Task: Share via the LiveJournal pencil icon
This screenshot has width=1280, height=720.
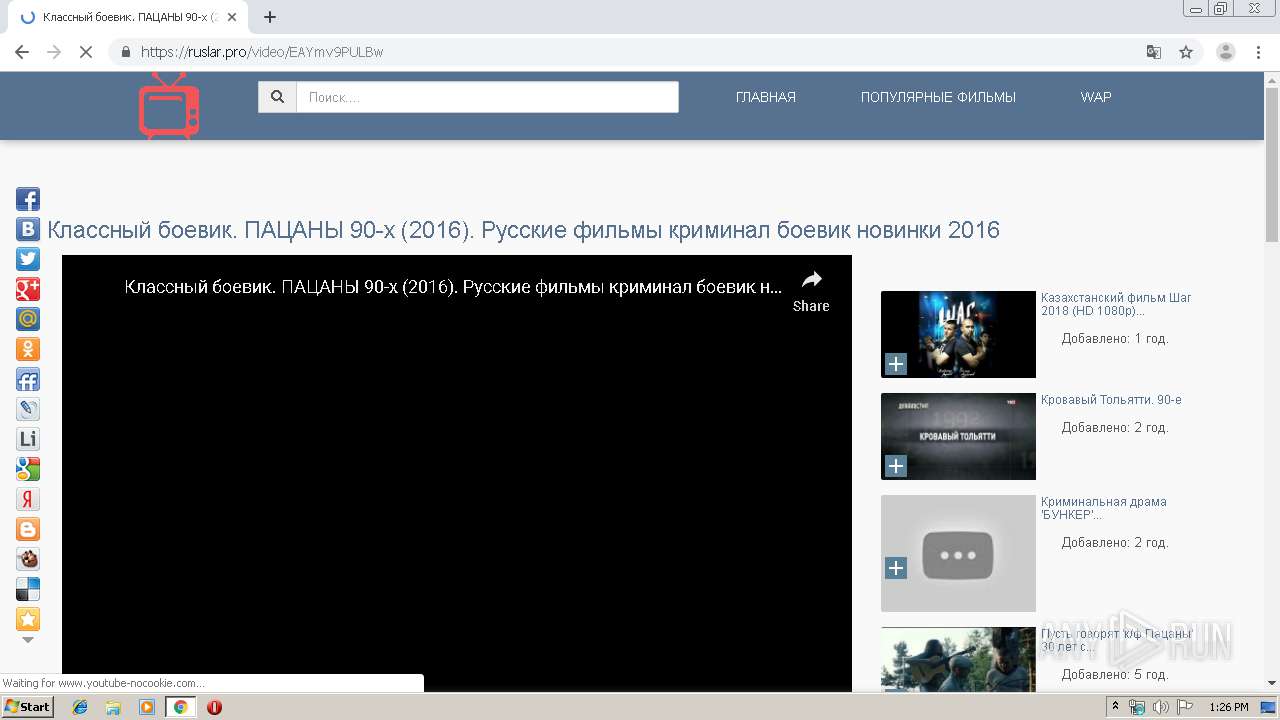Action: click(28, 409)
